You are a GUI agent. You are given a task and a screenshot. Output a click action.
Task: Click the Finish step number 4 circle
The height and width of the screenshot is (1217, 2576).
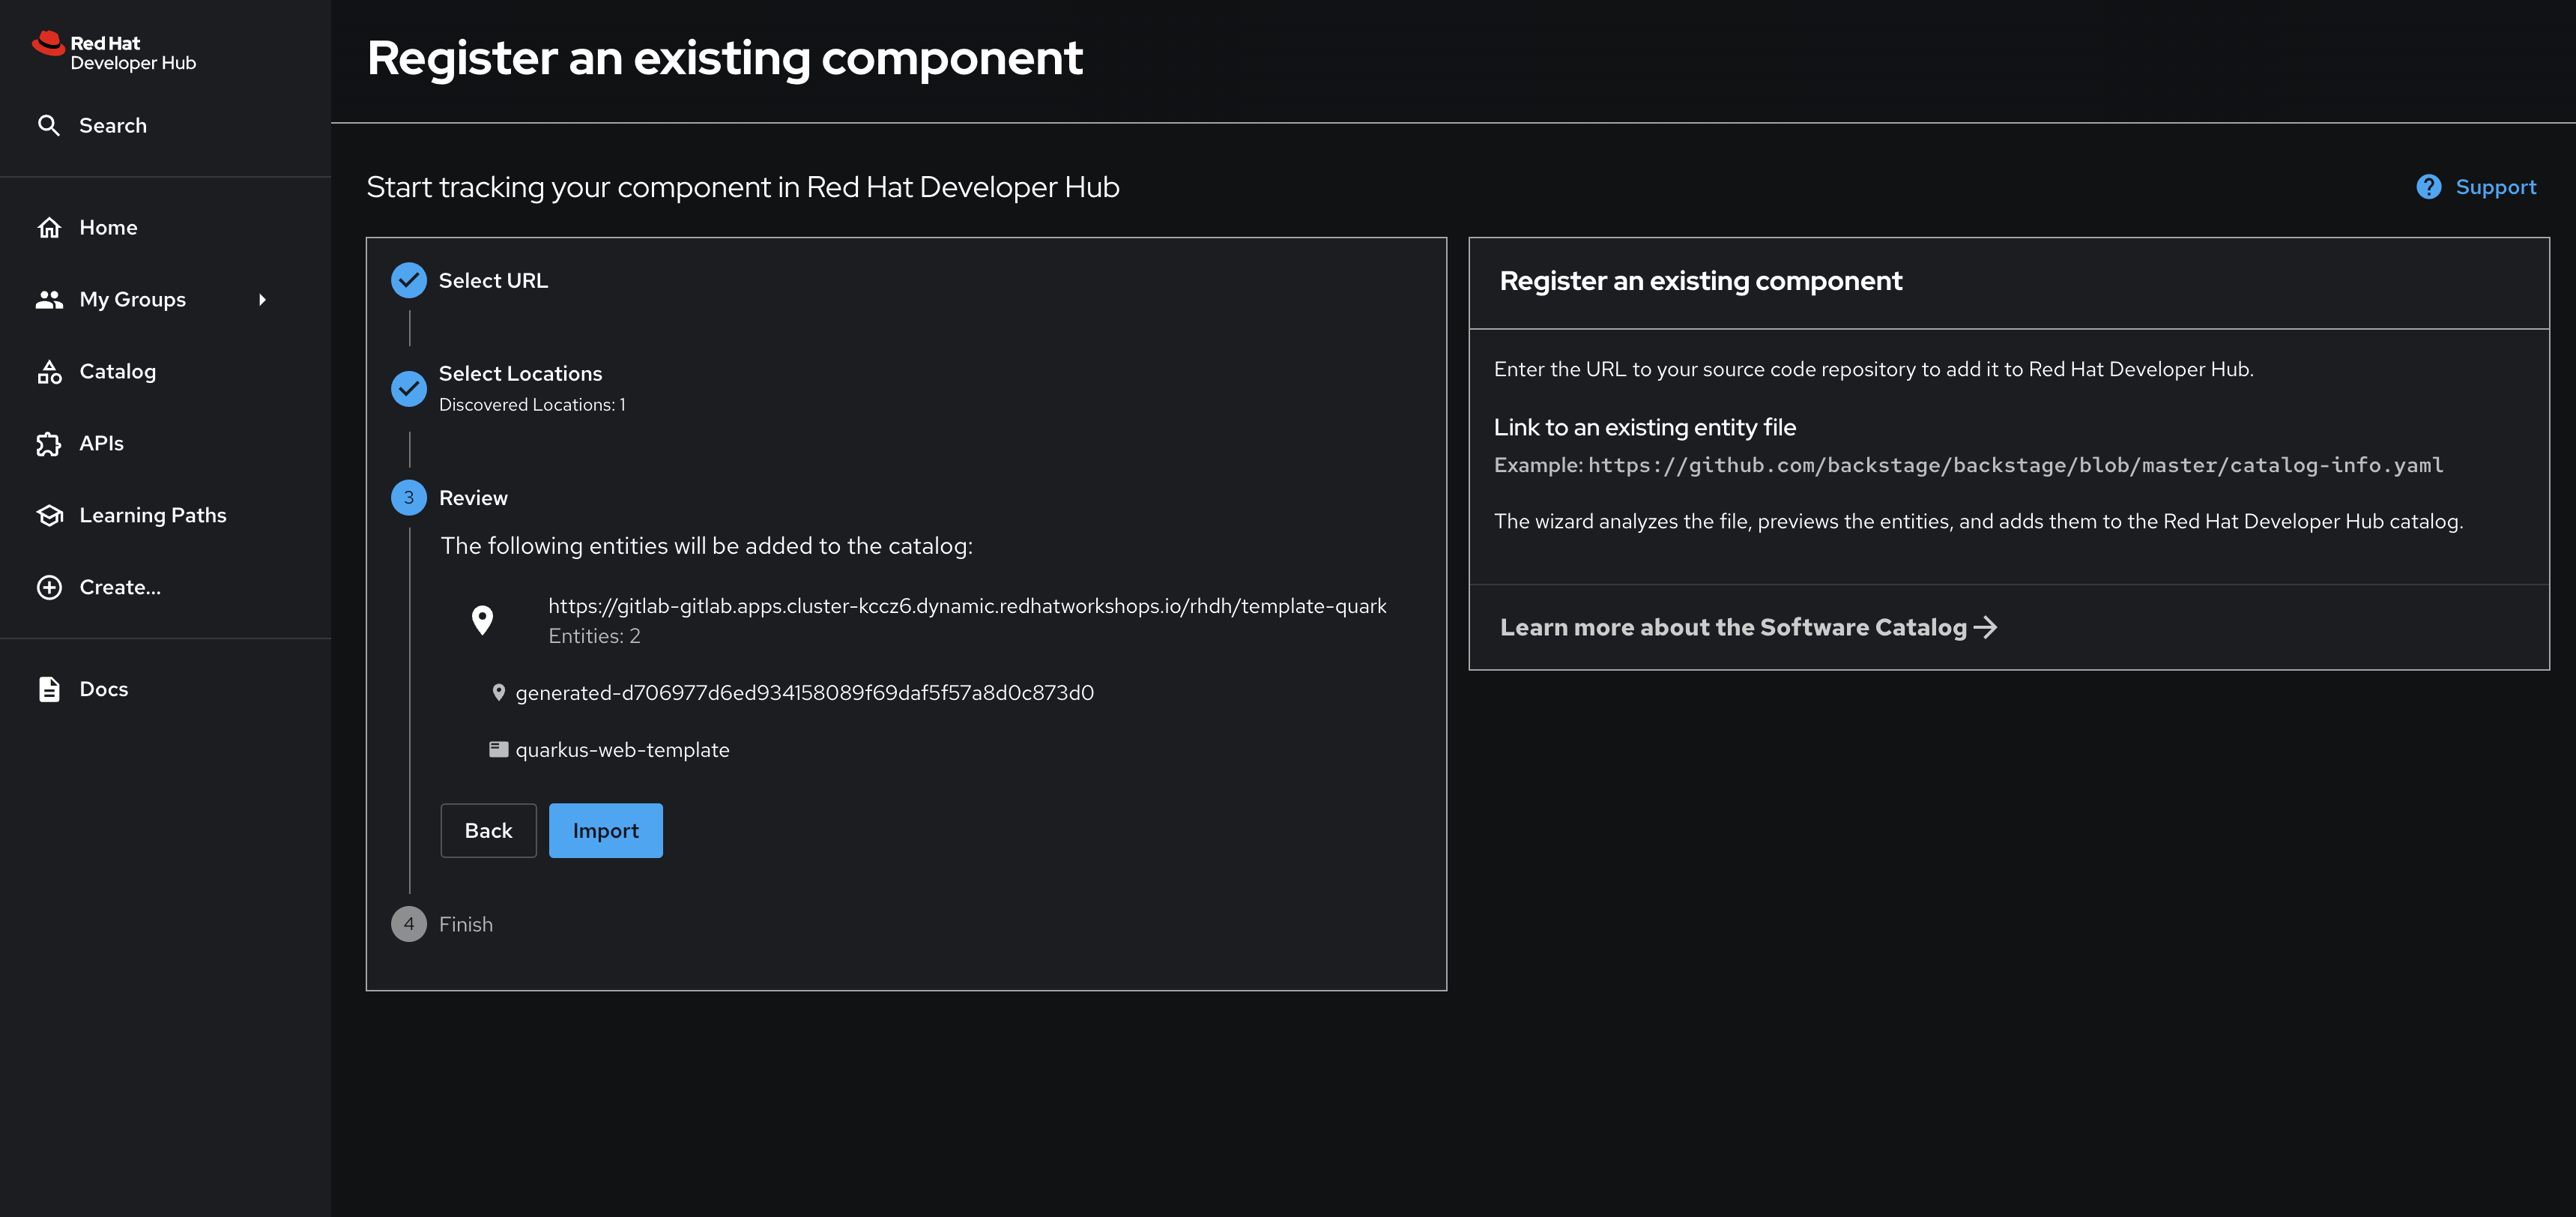coord(409,924)
